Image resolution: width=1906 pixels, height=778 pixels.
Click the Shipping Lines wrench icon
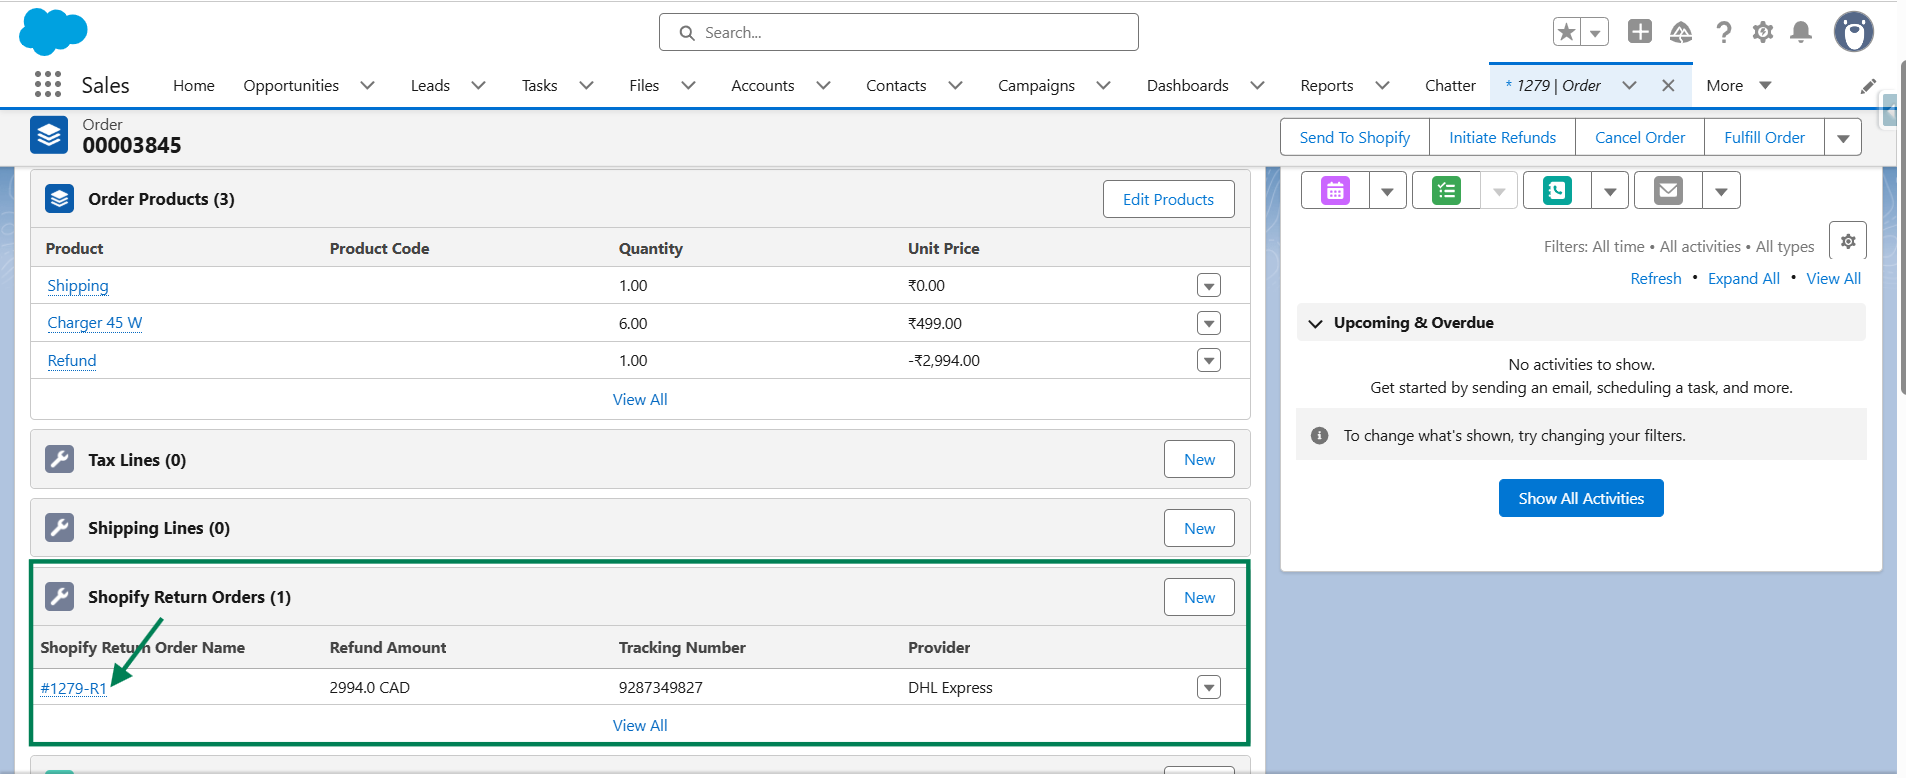pos(60,528)
